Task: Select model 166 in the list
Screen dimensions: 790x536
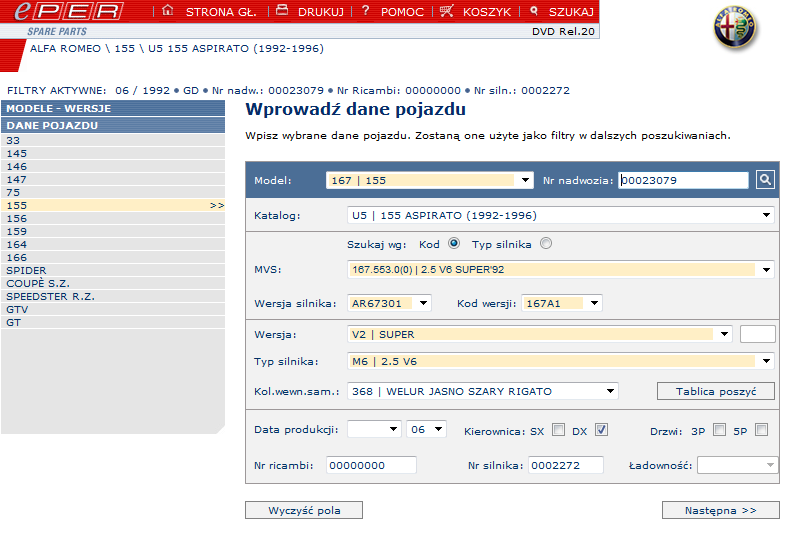Action: point(113,257)
